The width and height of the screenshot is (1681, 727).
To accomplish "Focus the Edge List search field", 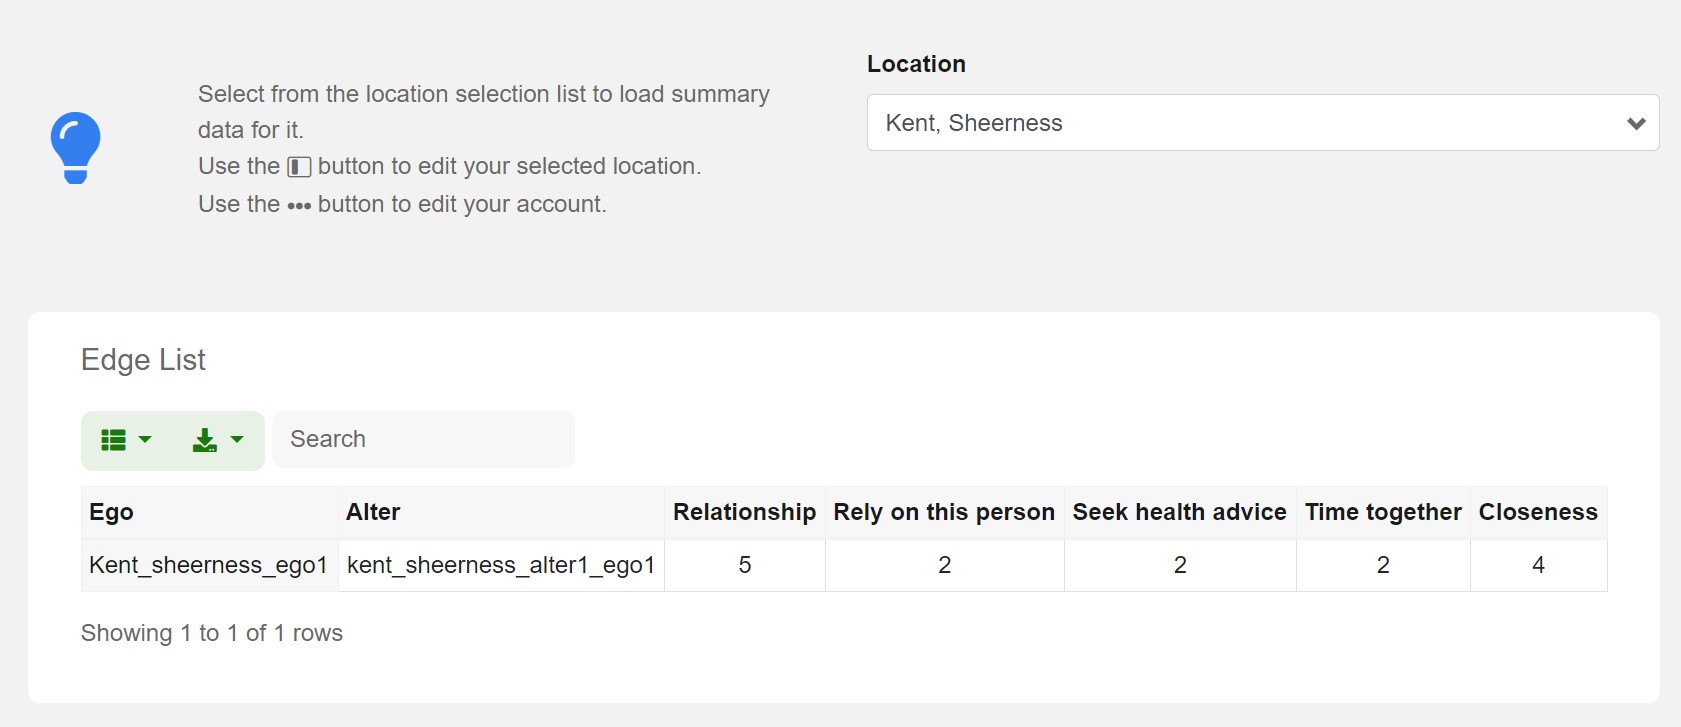I will click(x=423, y=439).
